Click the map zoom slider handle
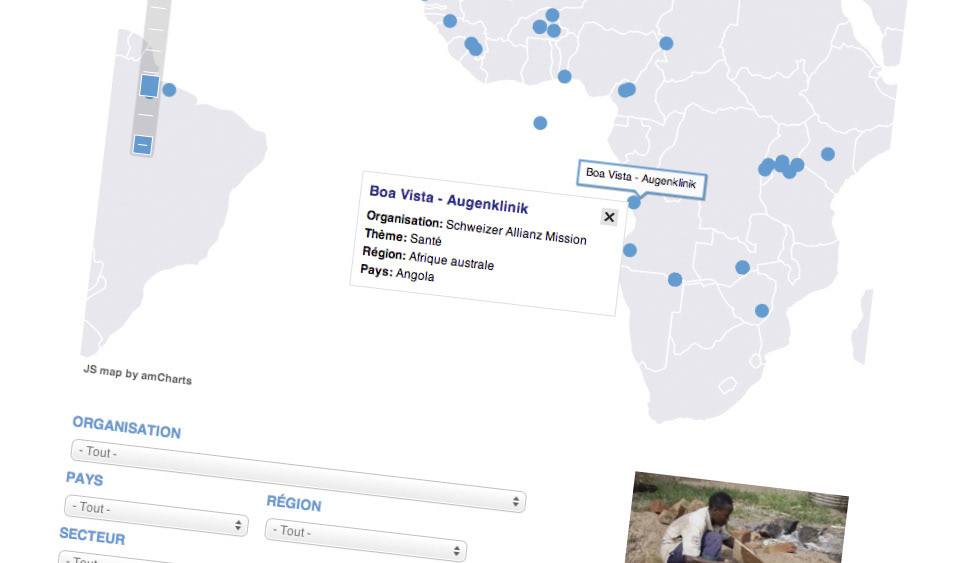 coord(149,86)
